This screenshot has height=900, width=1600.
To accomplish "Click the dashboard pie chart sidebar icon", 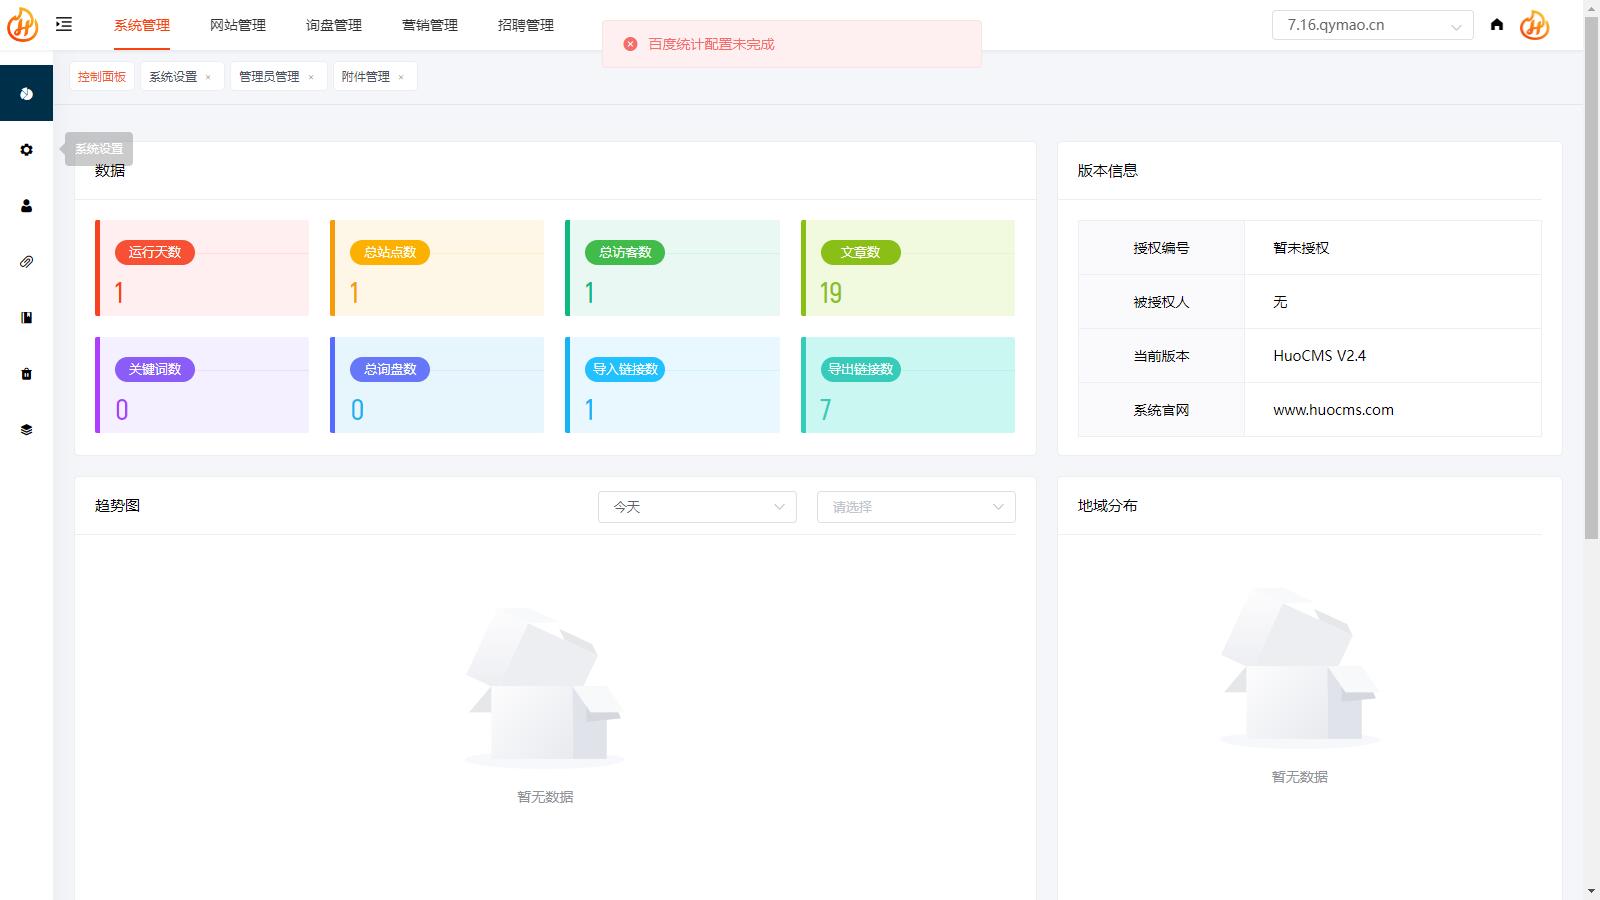I will [26, 93].
